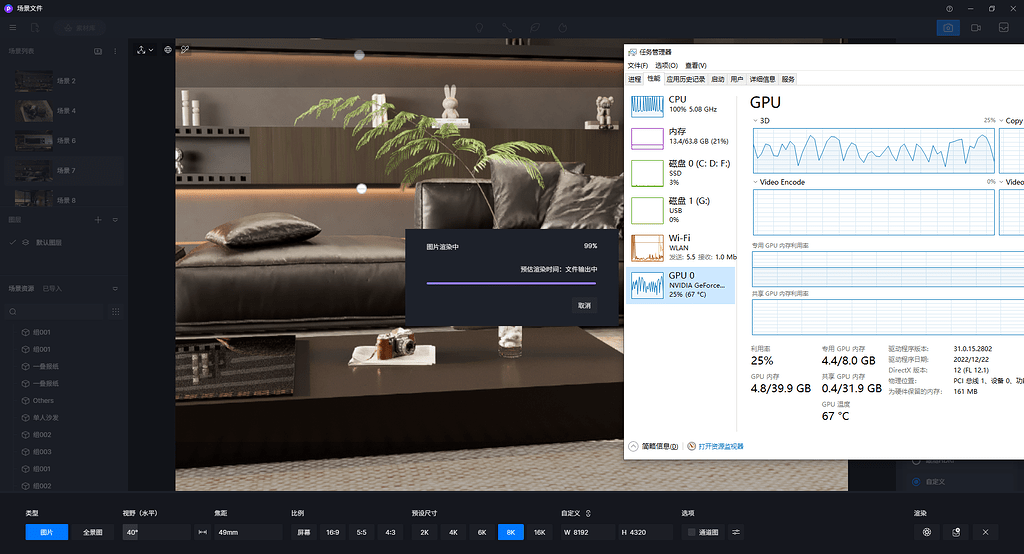This screenshot has width=1024, height=554.
Task: Switch to video camera render mode
Action: [x=975, y=28]
